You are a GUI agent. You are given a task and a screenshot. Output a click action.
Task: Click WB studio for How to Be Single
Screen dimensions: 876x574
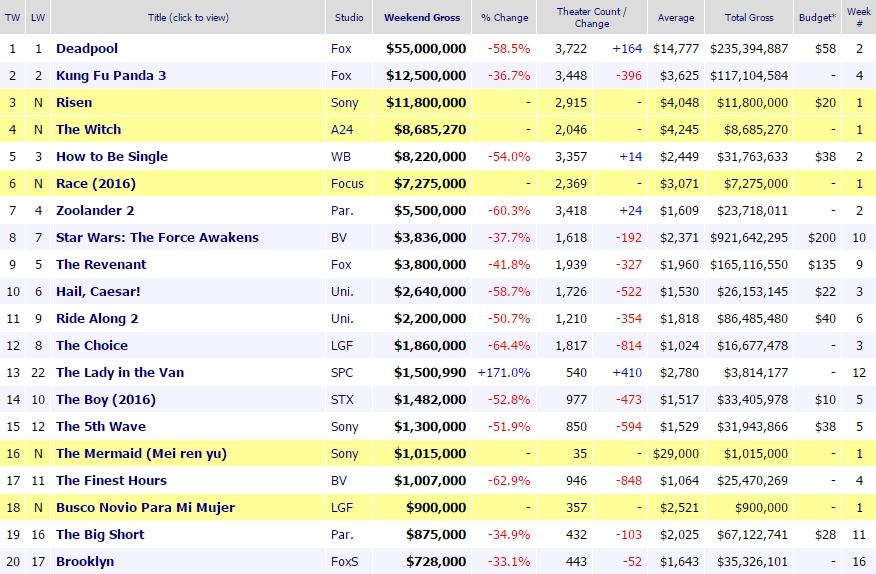click(x=341, y=156)
